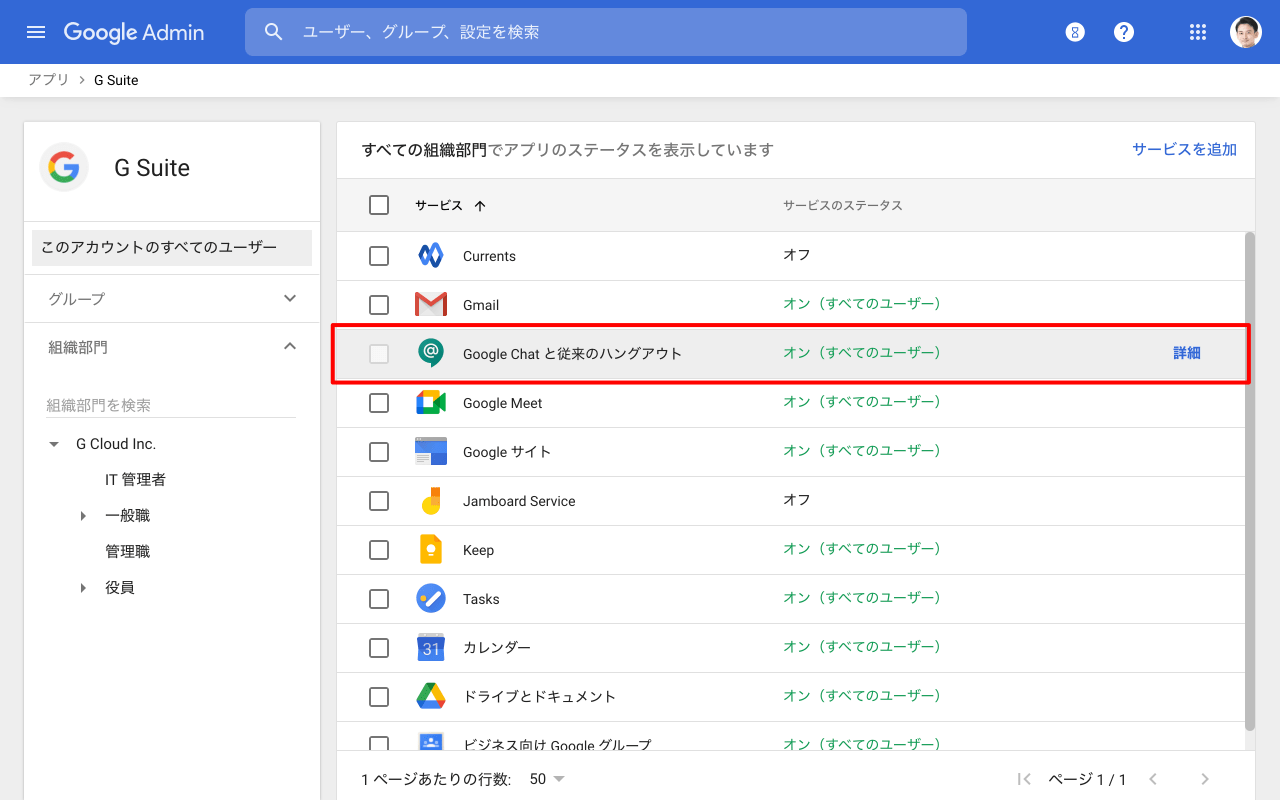Click the Currents service icon
The width and height of the screenshot is (1280, 800).
tap(431, 256)
